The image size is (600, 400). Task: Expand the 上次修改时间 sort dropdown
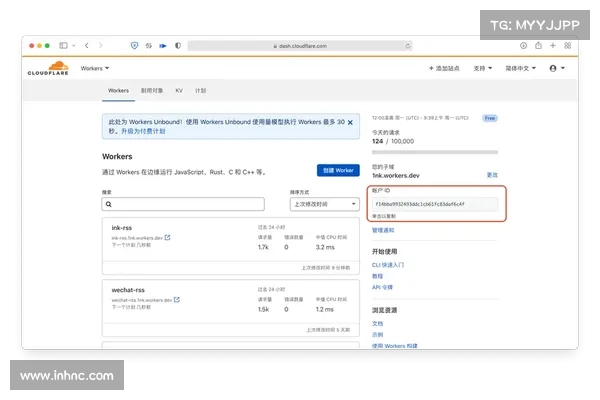pyautogui.click(x=324, y=204)
